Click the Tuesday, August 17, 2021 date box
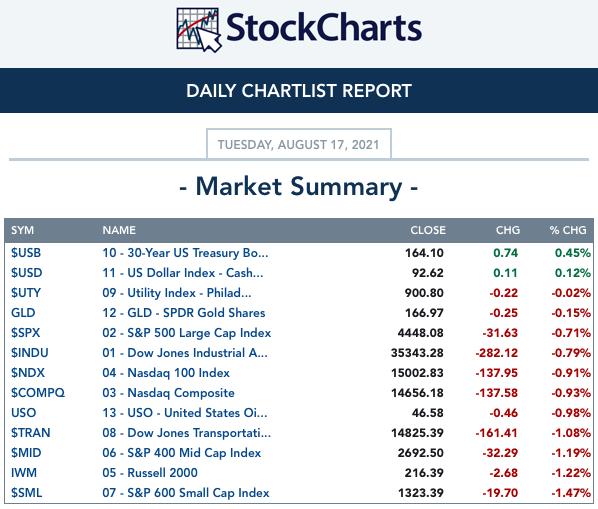598x509 pixels. [299, 145]
